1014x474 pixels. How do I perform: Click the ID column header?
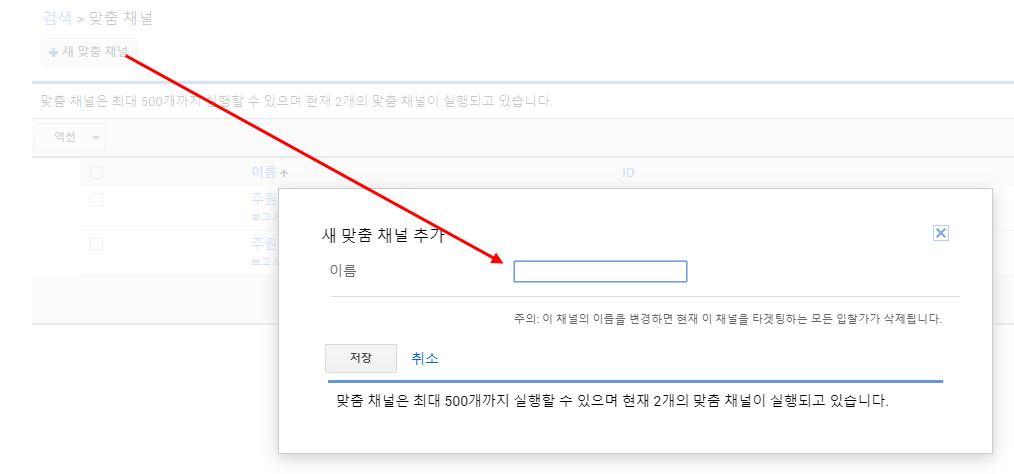pyautogui.click(x=628, y=173)
